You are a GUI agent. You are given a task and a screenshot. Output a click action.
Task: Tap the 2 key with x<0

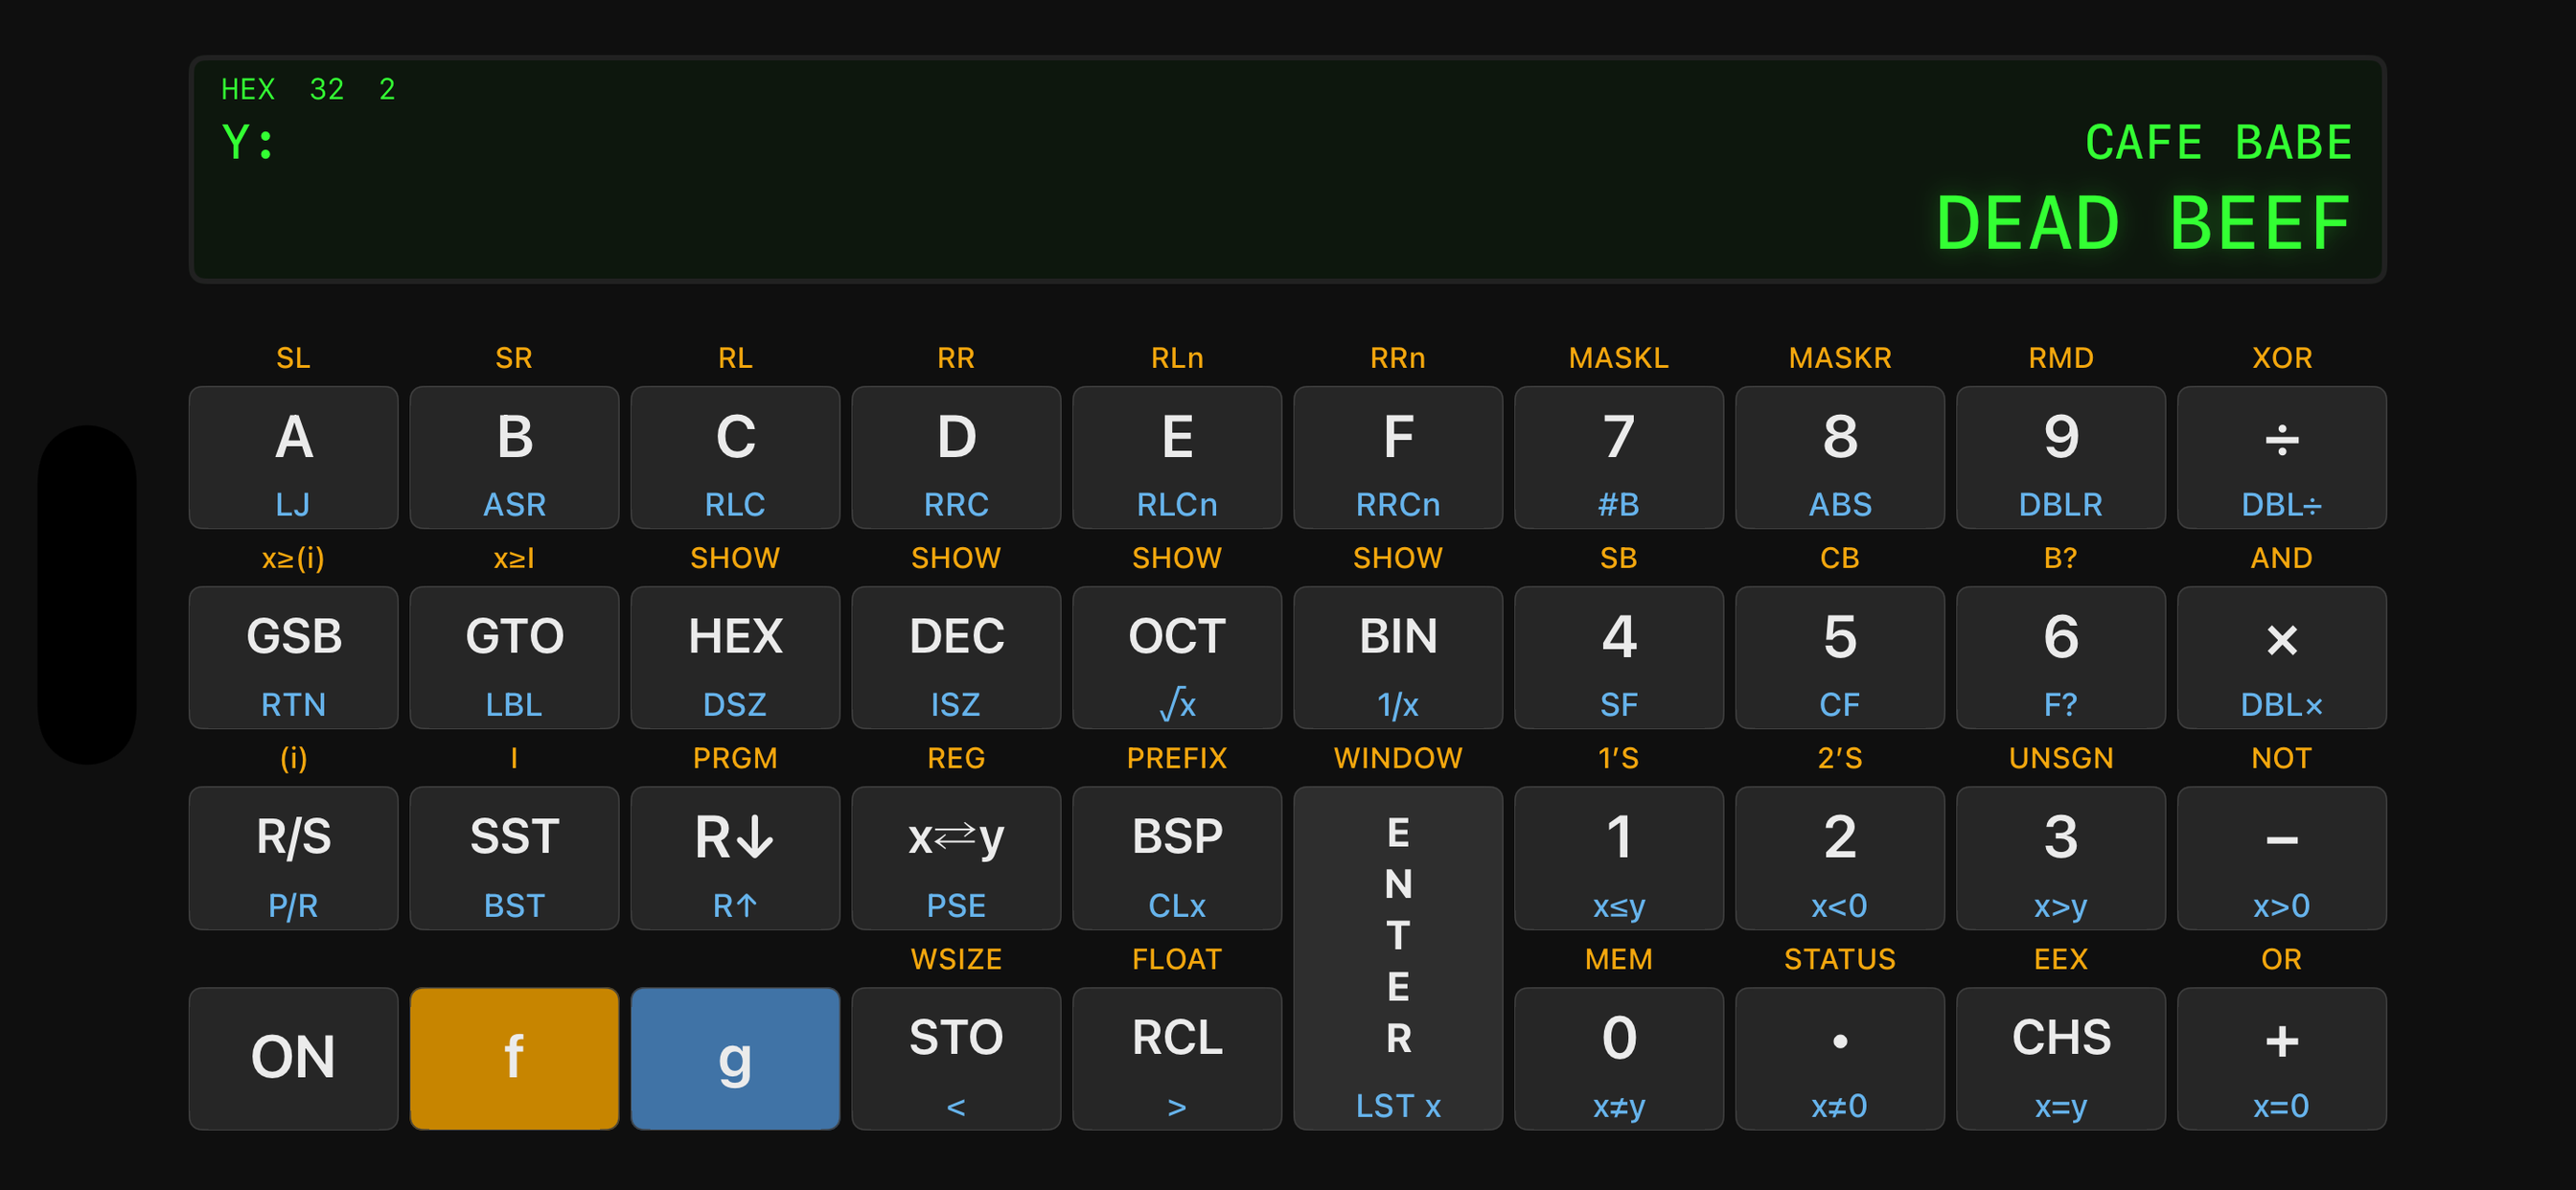pyautogui.click(x=1840, y=858)
